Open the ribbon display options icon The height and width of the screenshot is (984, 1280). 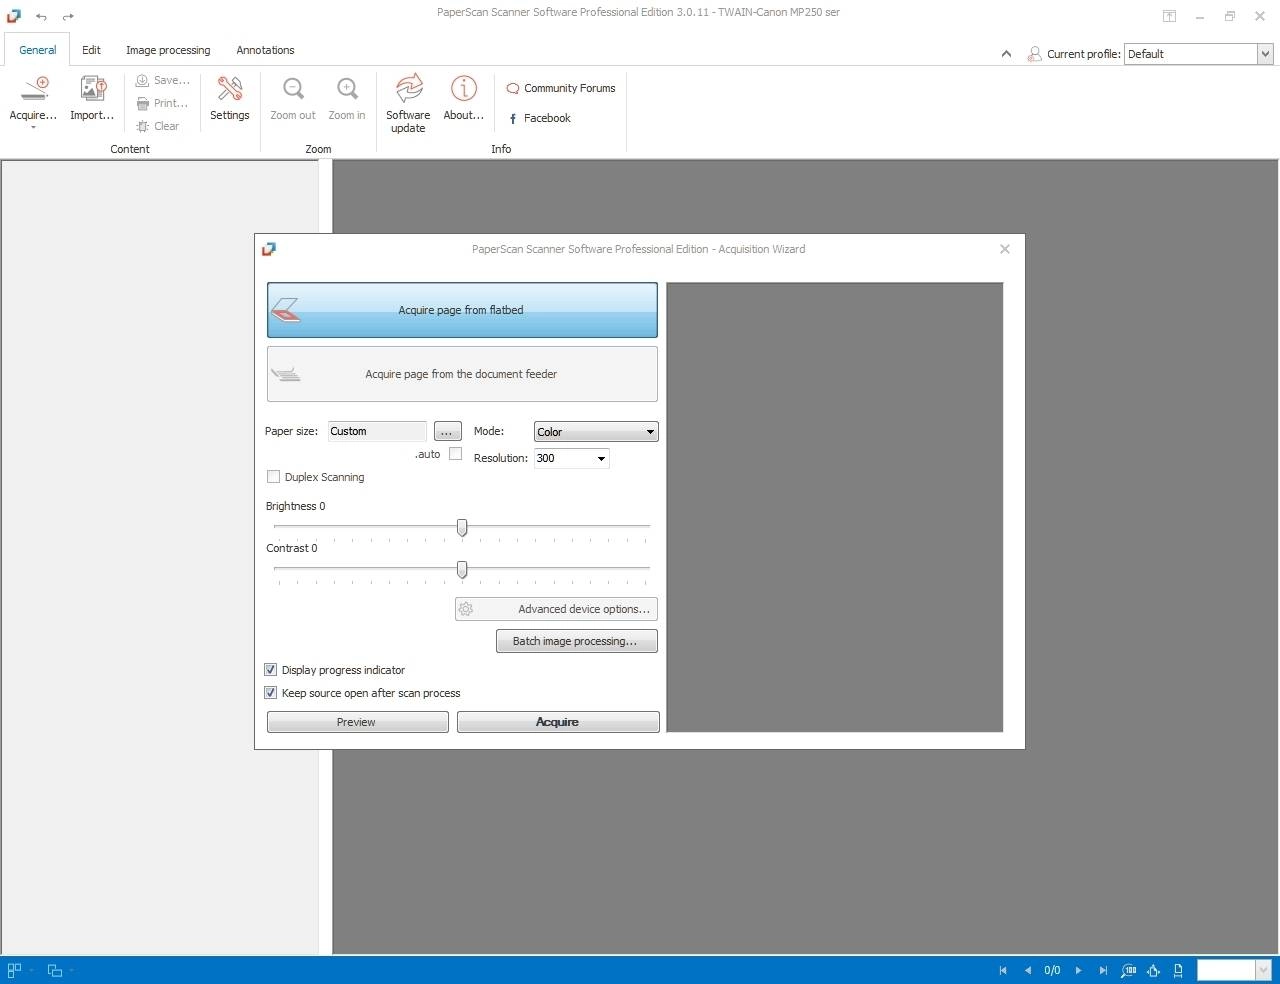[1169, 16]
